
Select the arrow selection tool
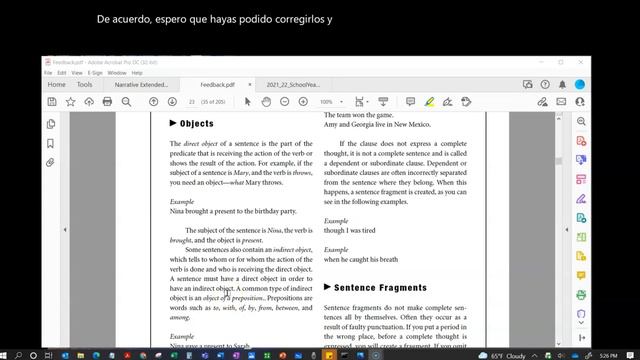tap(247, 102)
